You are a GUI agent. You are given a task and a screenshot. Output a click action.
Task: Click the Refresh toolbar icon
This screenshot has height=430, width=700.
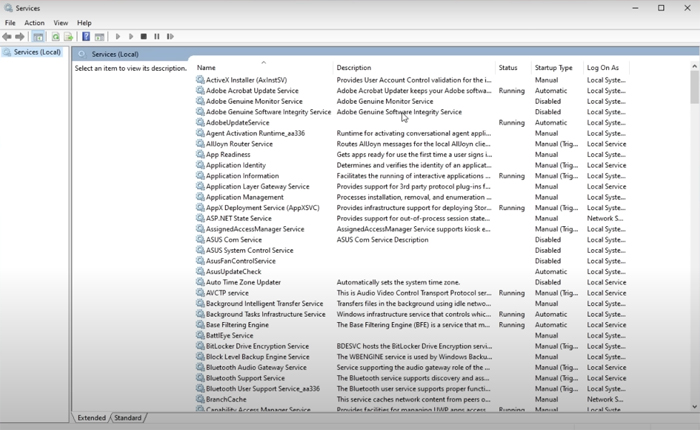[x=56, y=37]
